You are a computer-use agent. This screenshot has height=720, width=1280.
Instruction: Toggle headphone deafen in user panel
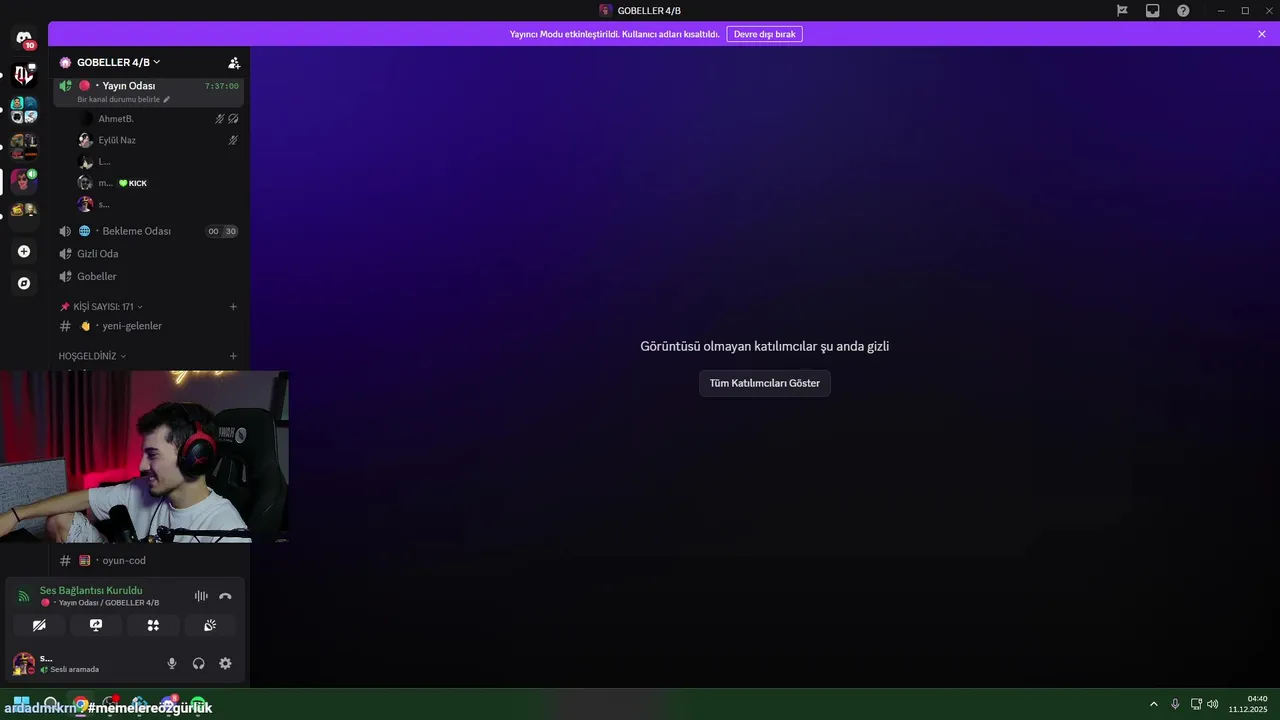click(x=198, y=663)
